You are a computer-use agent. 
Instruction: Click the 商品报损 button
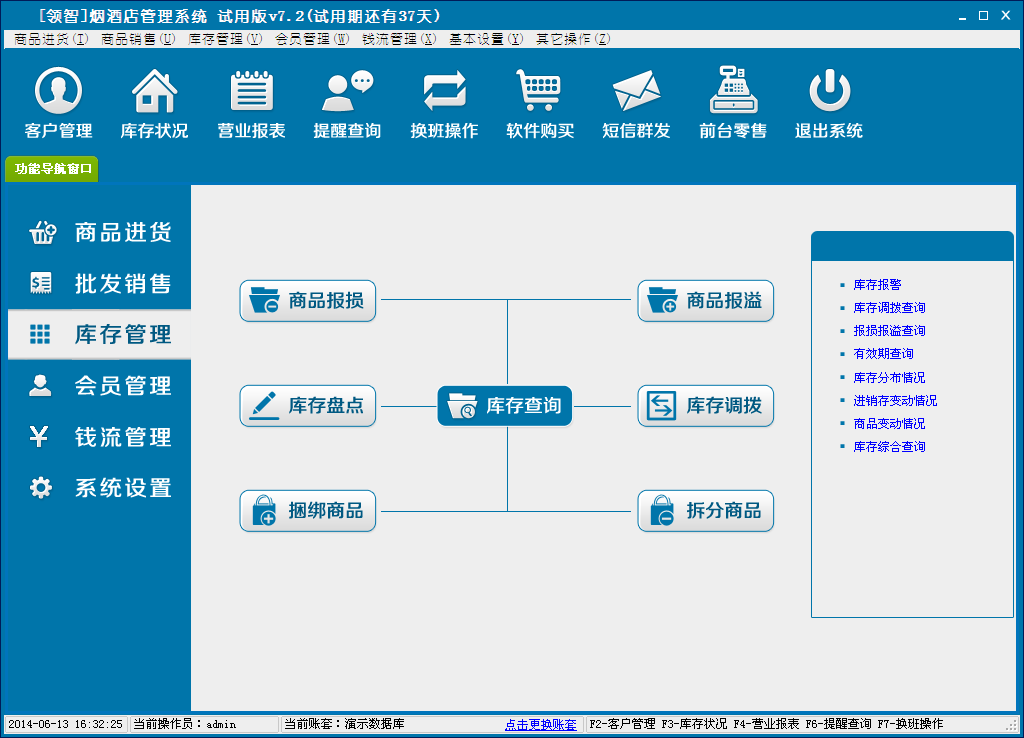click(x=308, y=300)
